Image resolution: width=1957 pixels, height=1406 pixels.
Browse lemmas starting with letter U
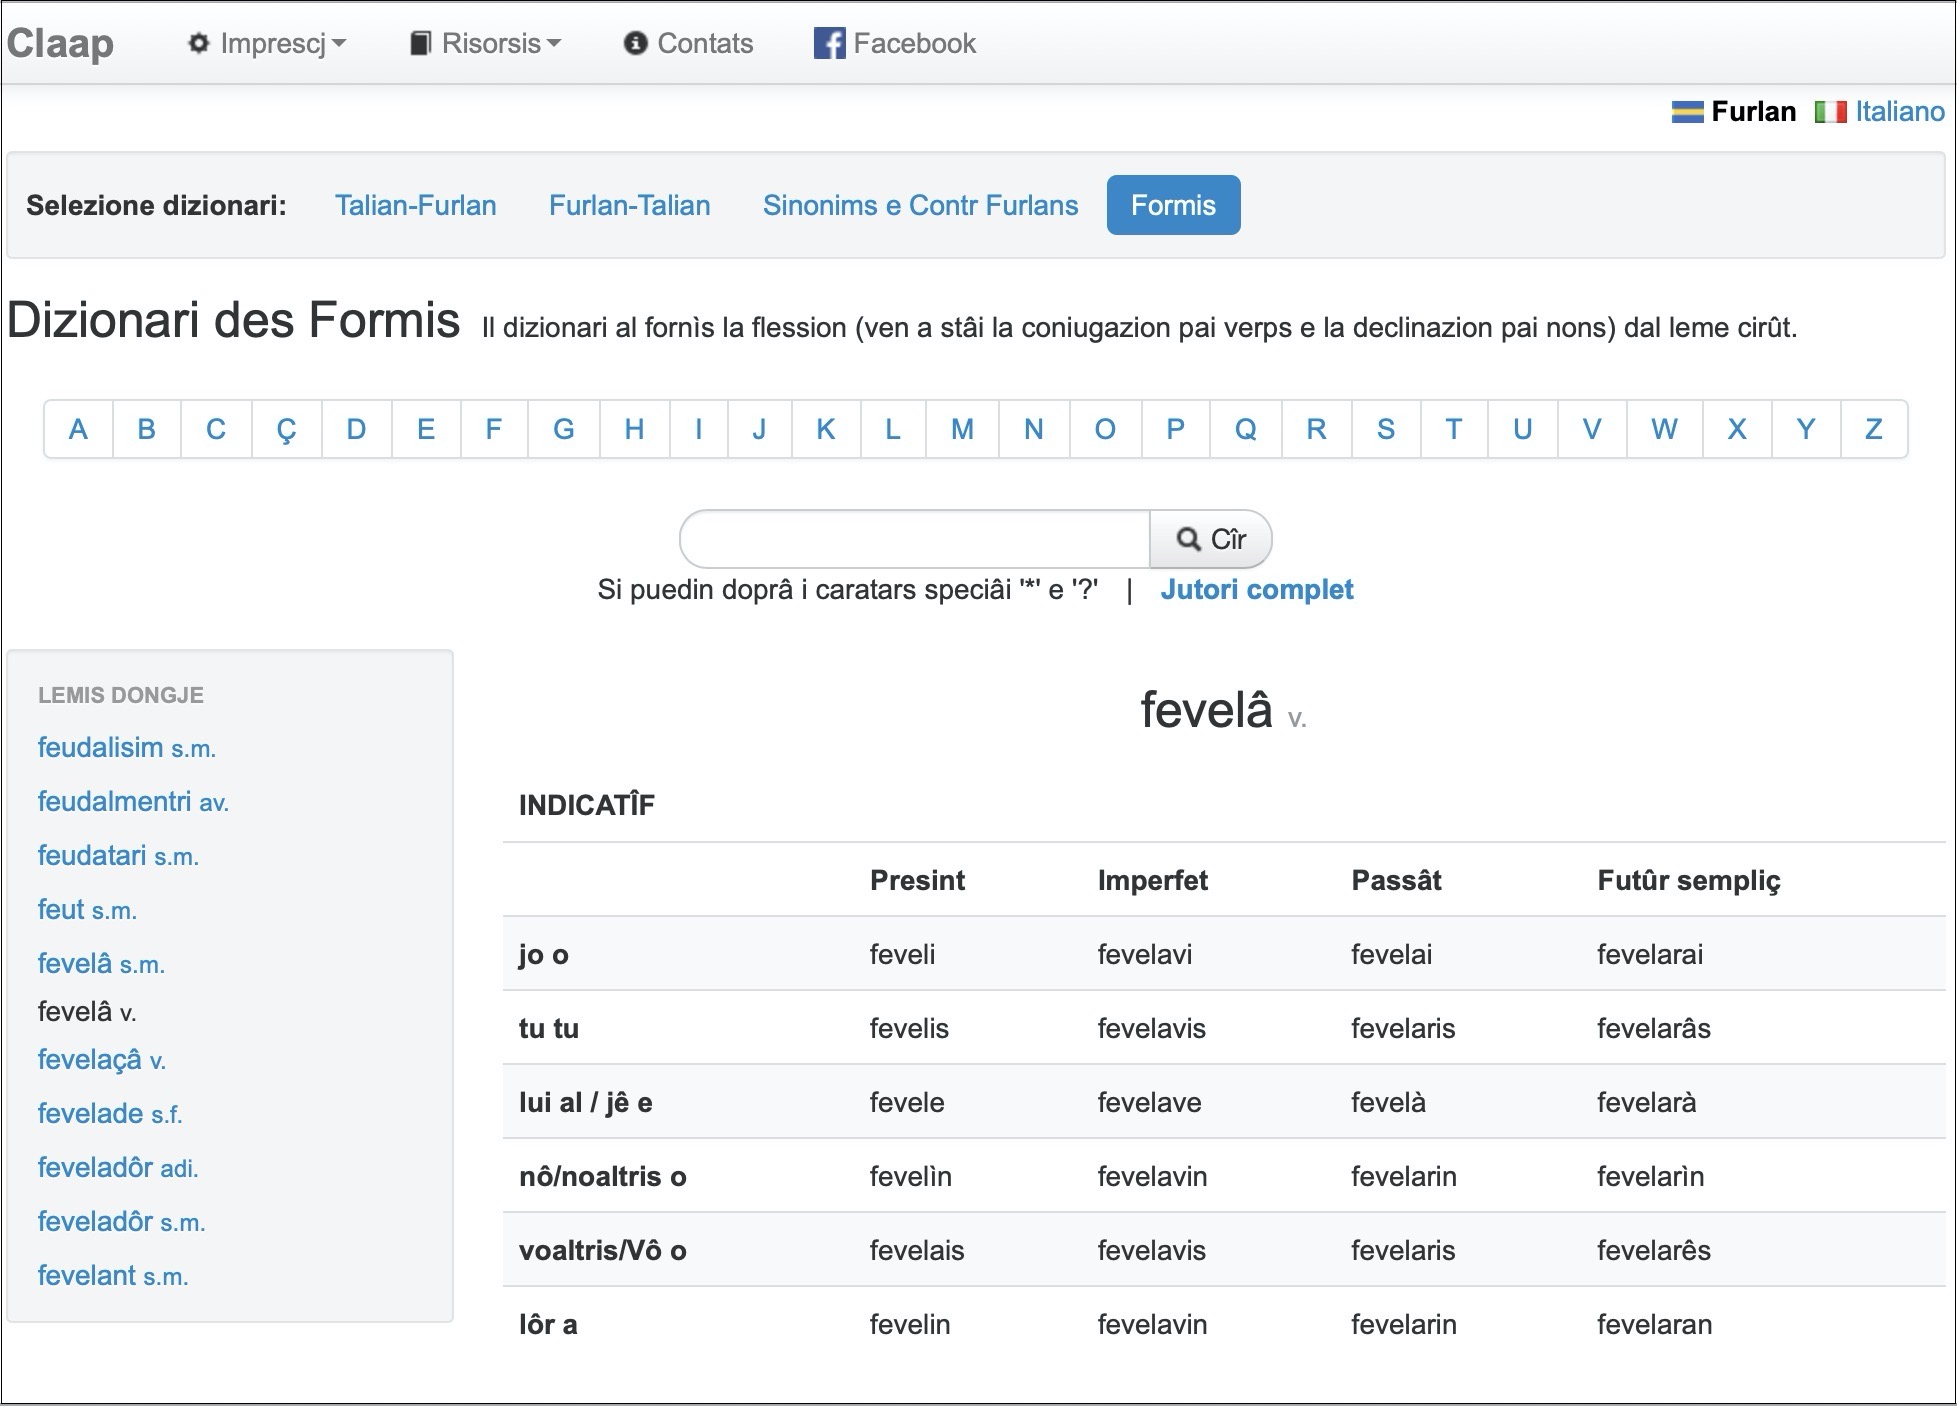point(1523,429)
